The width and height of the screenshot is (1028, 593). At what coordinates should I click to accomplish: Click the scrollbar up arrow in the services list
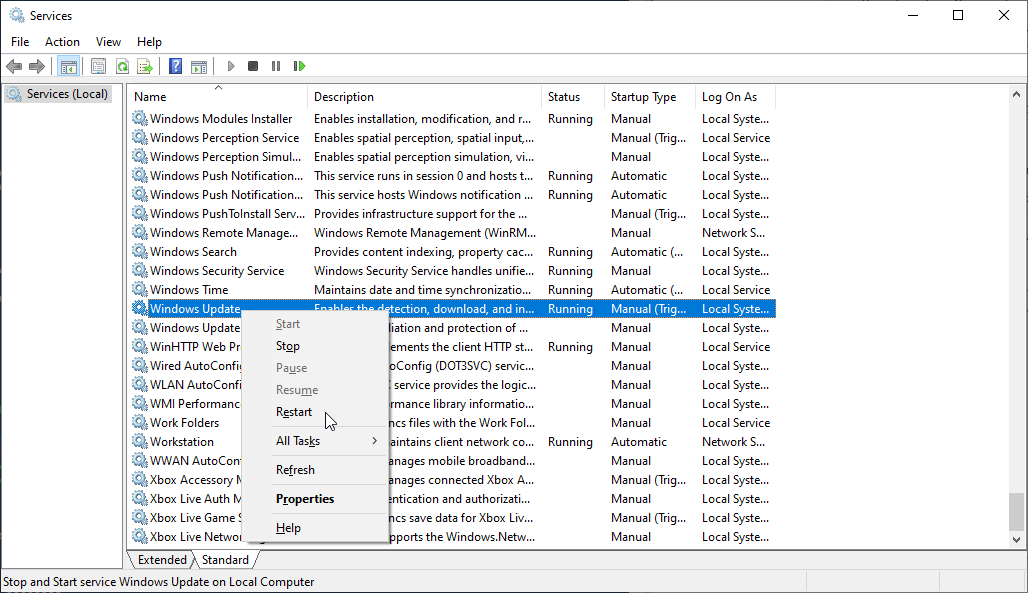click(x=1016, y=94)
